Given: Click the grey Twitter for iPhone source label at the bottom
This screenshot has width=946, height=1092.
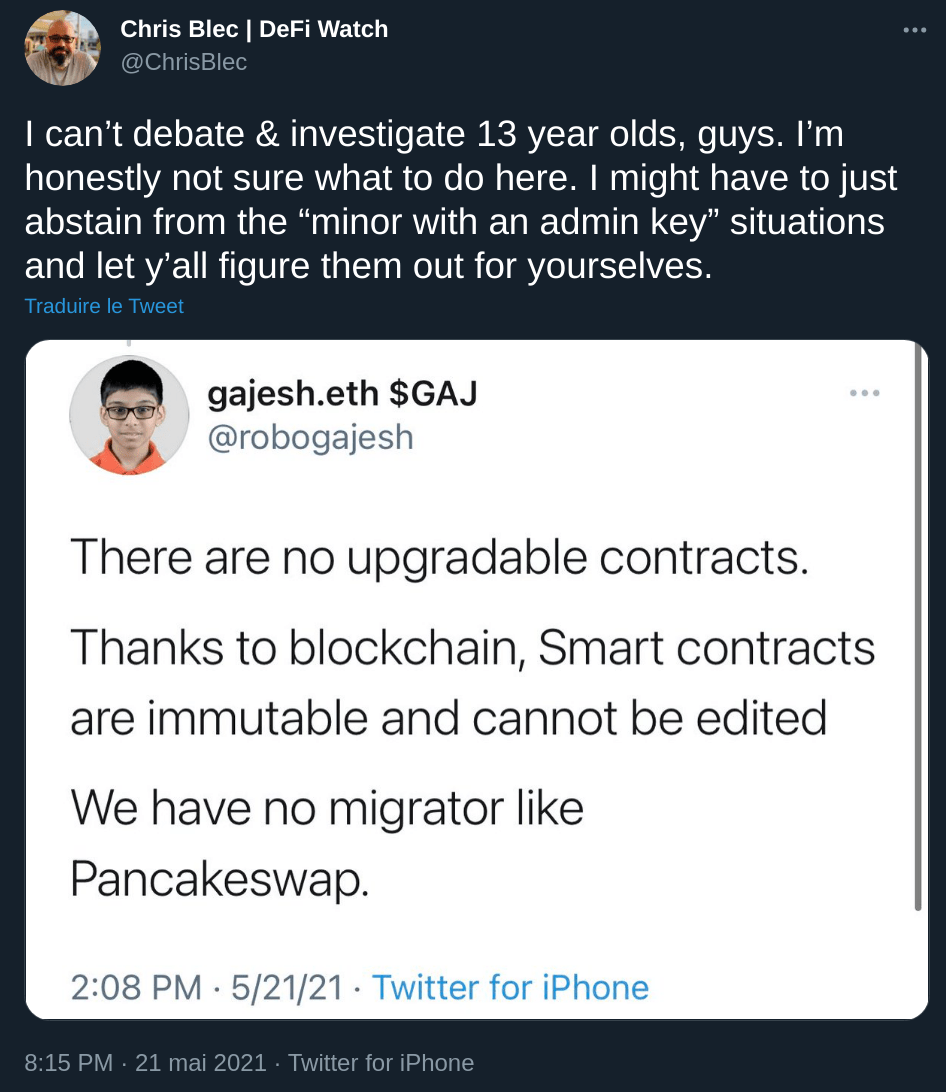Looking at the screenshot, I should click(x=381, y=1062).
